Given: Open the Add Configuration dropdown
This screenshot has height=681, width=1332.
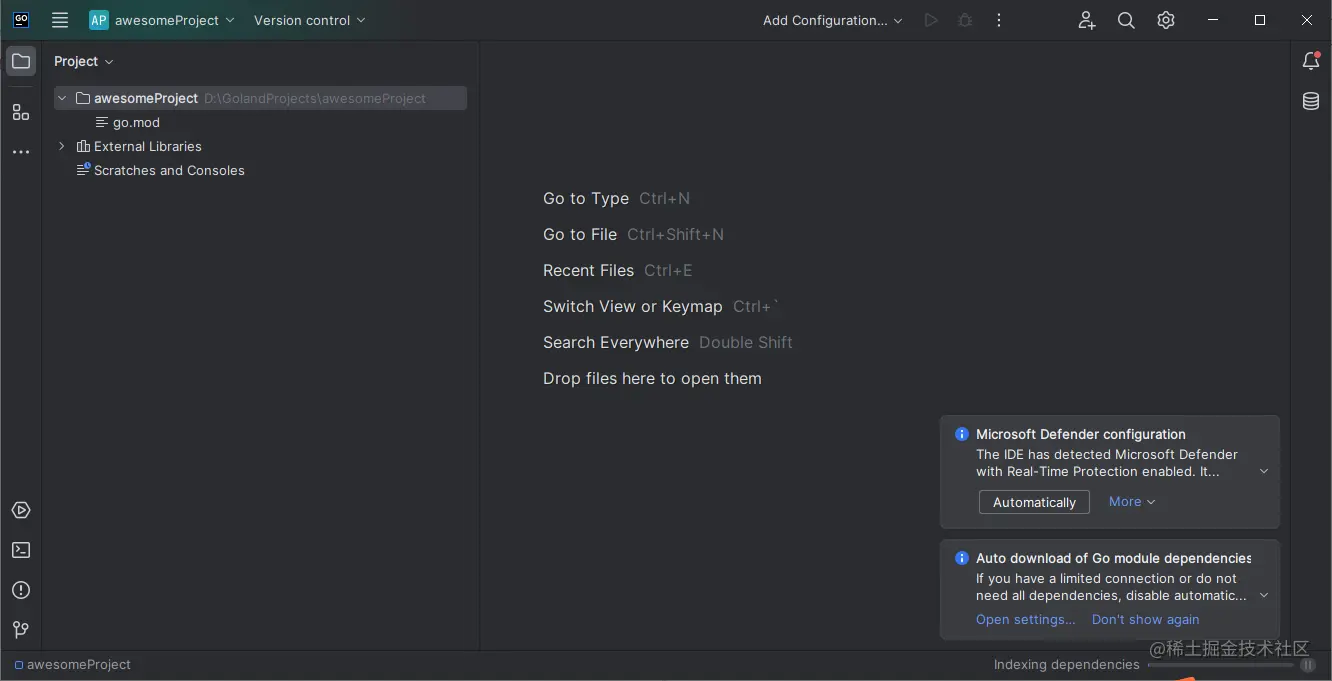Looking at the screenshot, I should tap(832, 20).
